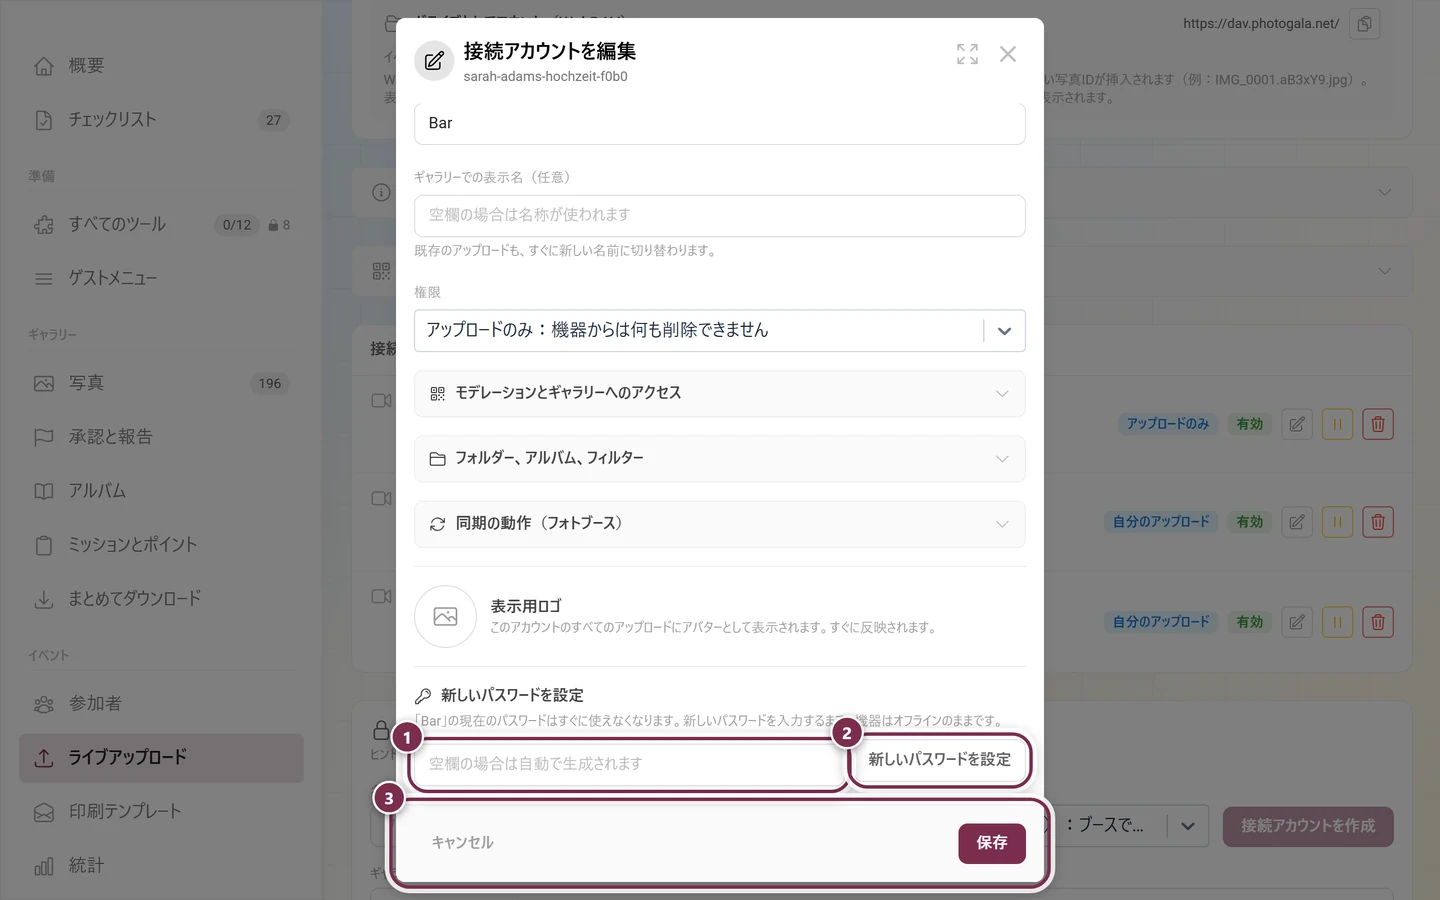Delete the アップロードのみ account
The height and width of the screenshot is (900, 1440).
coord(1378,424)
